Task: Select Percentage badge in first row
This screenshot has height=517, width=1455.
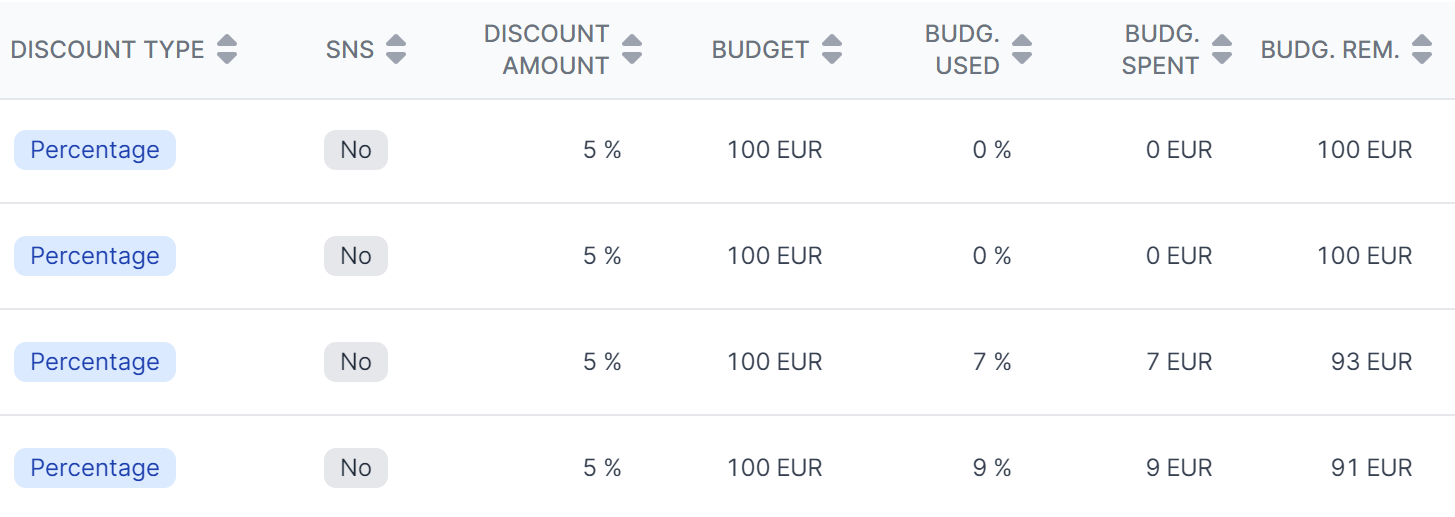Action: pos(95,150)
